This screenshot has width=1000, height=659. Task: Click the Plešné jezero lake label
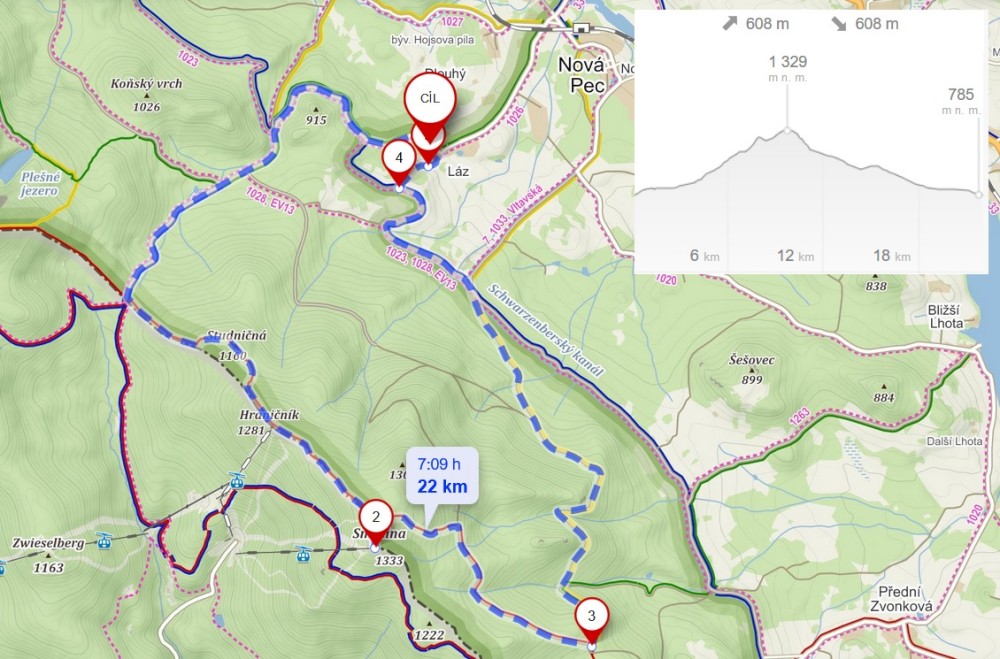[x=40, y=184]
